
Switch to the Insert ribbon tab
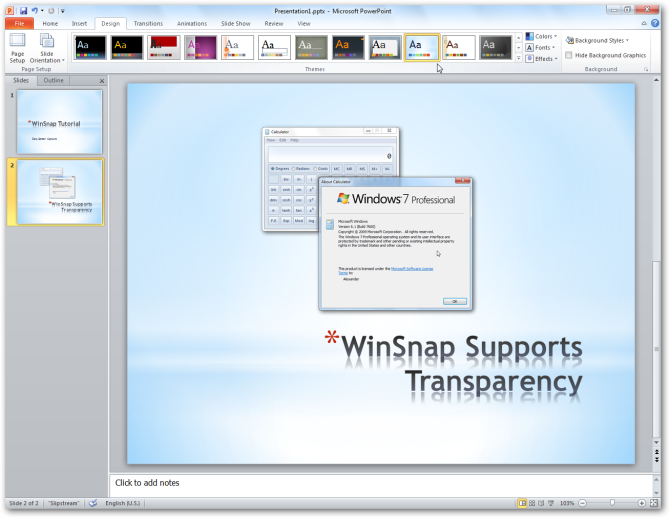[x=79, y=24]
